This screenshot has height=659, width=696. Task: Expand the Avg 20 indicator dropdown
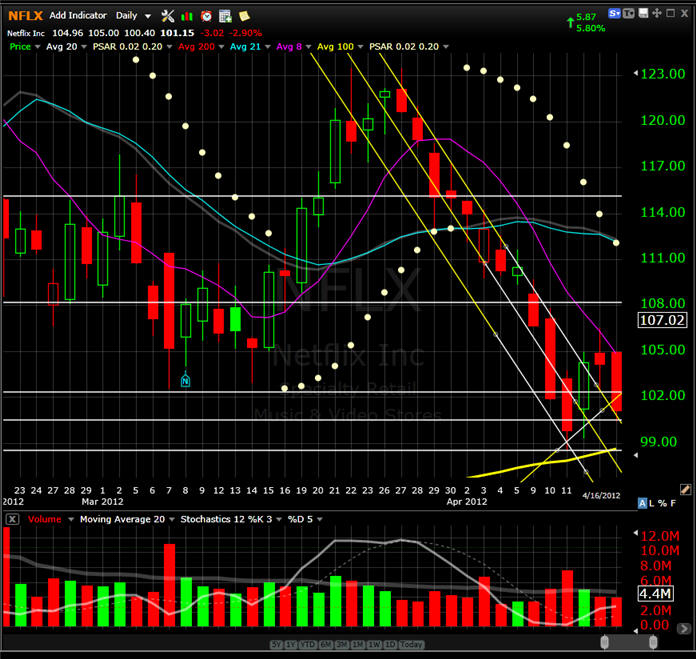tap(84, 47)
